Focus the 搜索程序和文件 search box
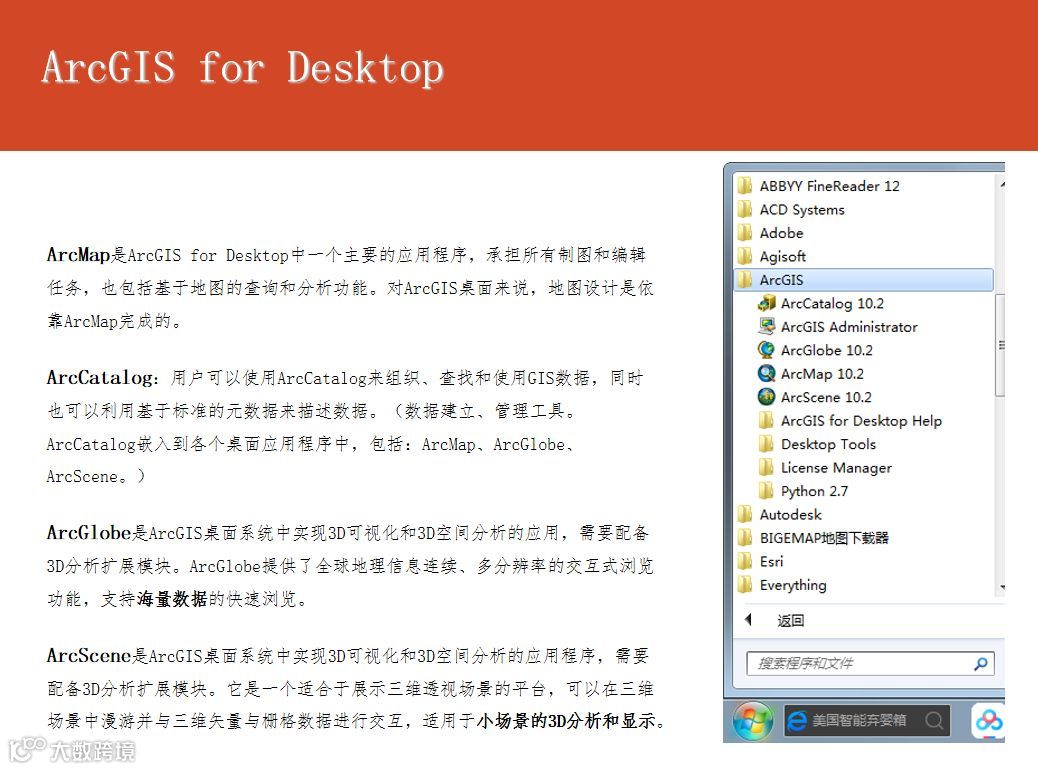 pyautogui.click(x=870, y=663)
